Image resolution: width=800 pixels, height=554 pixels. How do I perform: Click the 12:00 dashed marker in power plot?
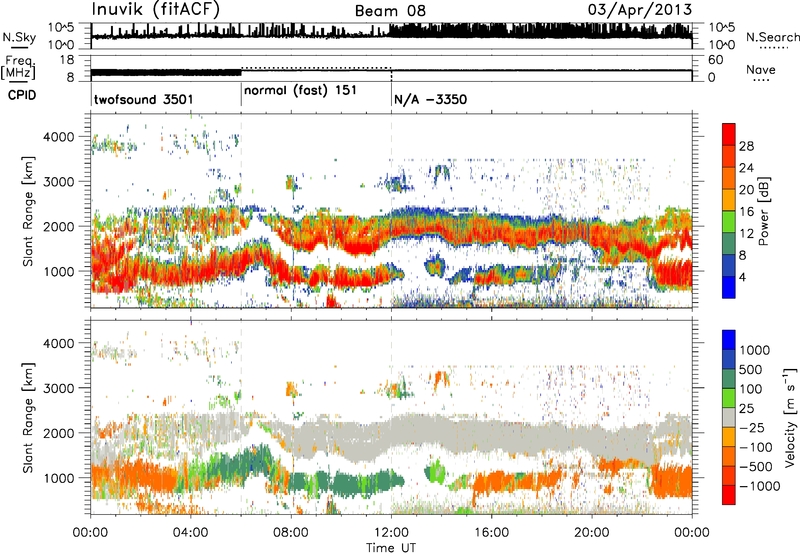click(x=391, y=210)
